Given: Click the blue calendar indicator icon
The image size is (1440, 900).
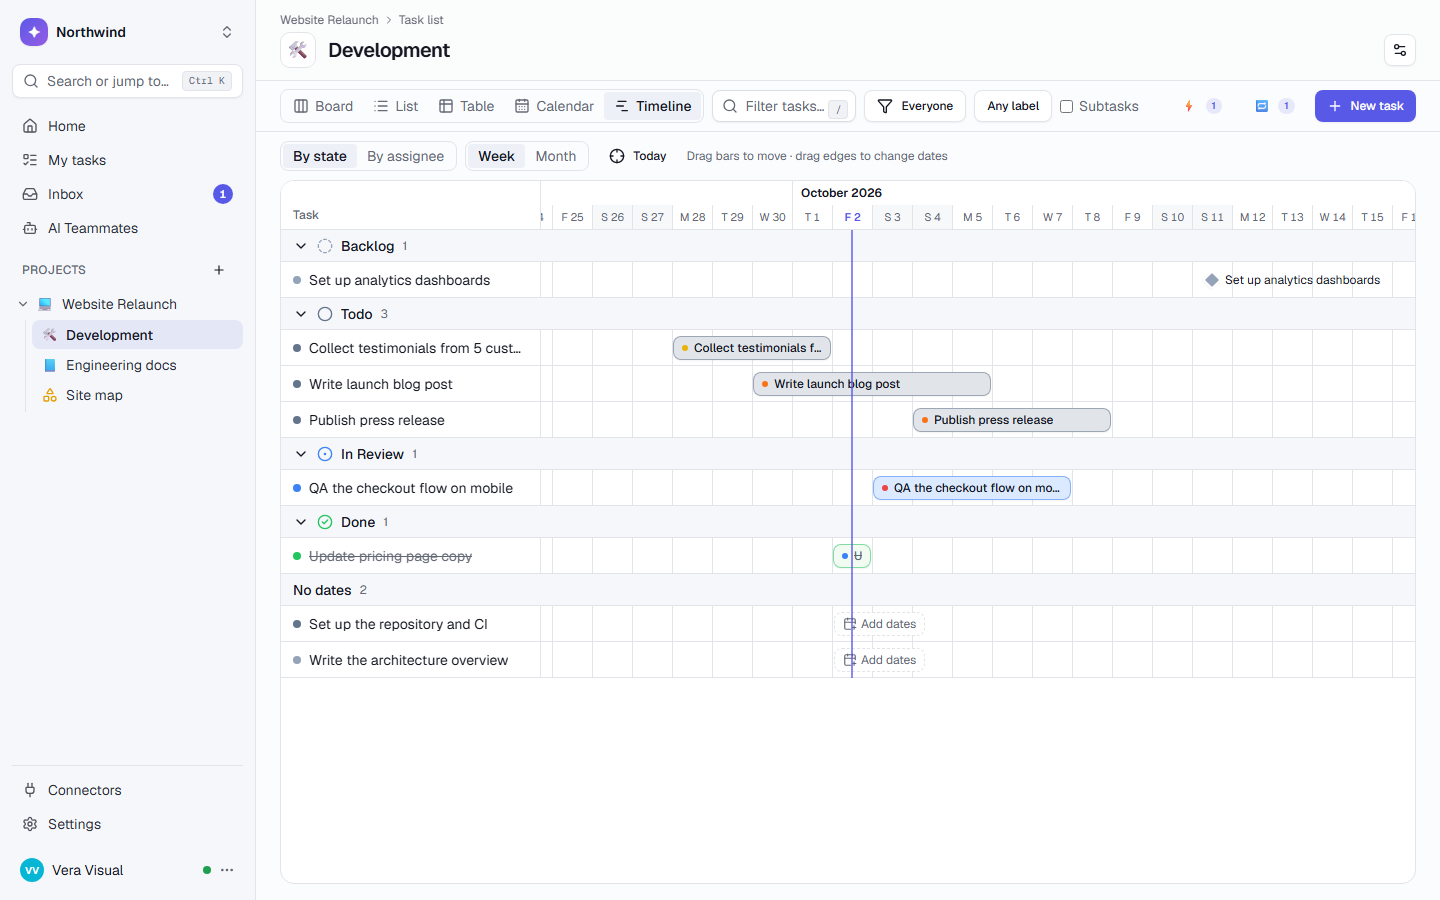Looking at the screenshot, I should coord(1262,106).
